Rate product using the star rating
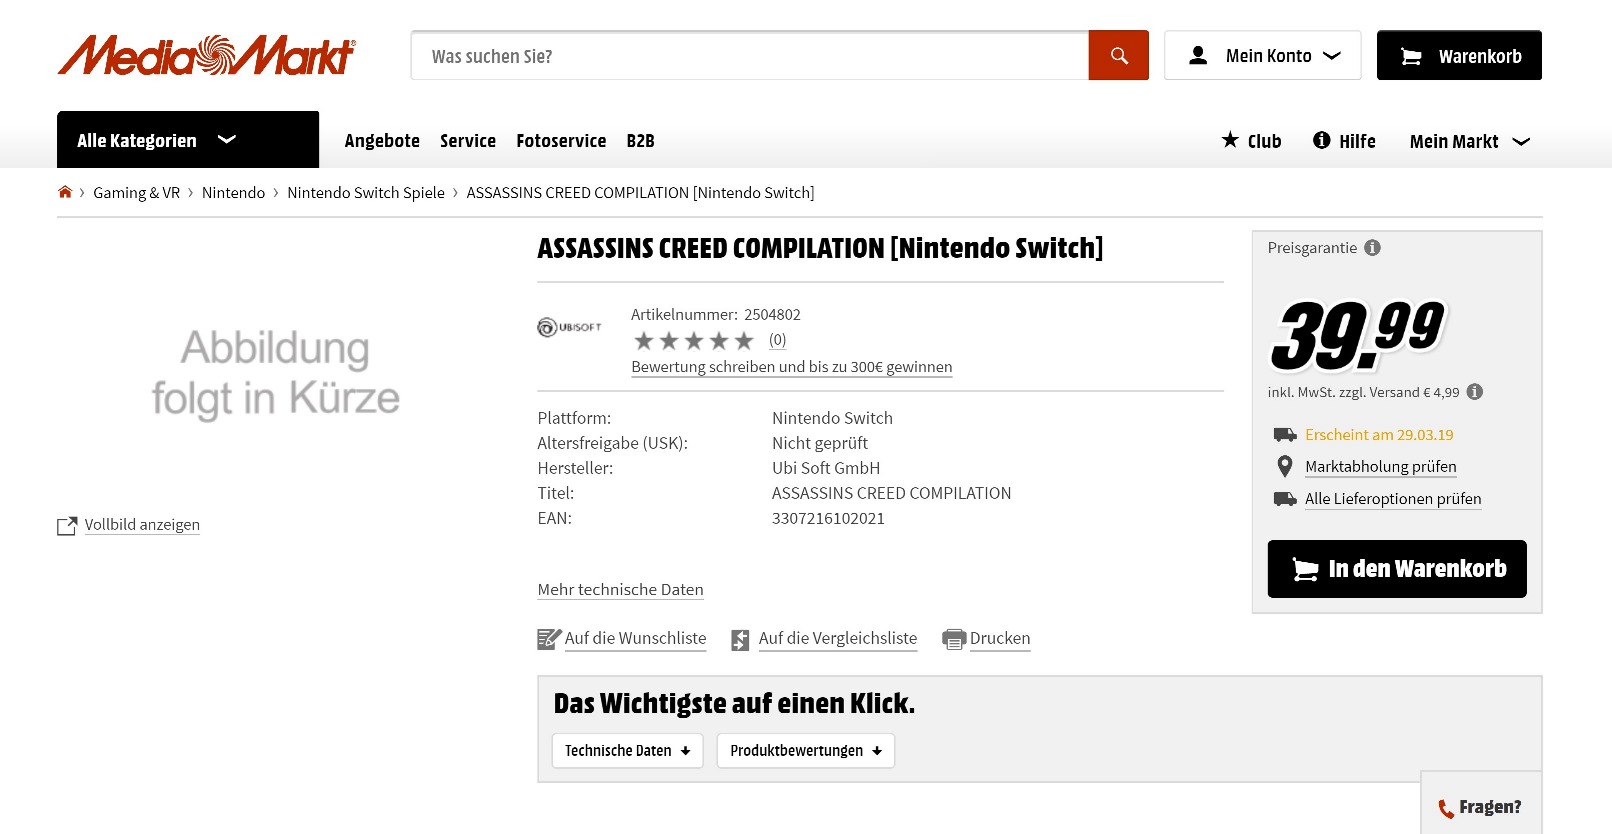Viewport: 1612px width, 834px height. click(x=693, y=341)
